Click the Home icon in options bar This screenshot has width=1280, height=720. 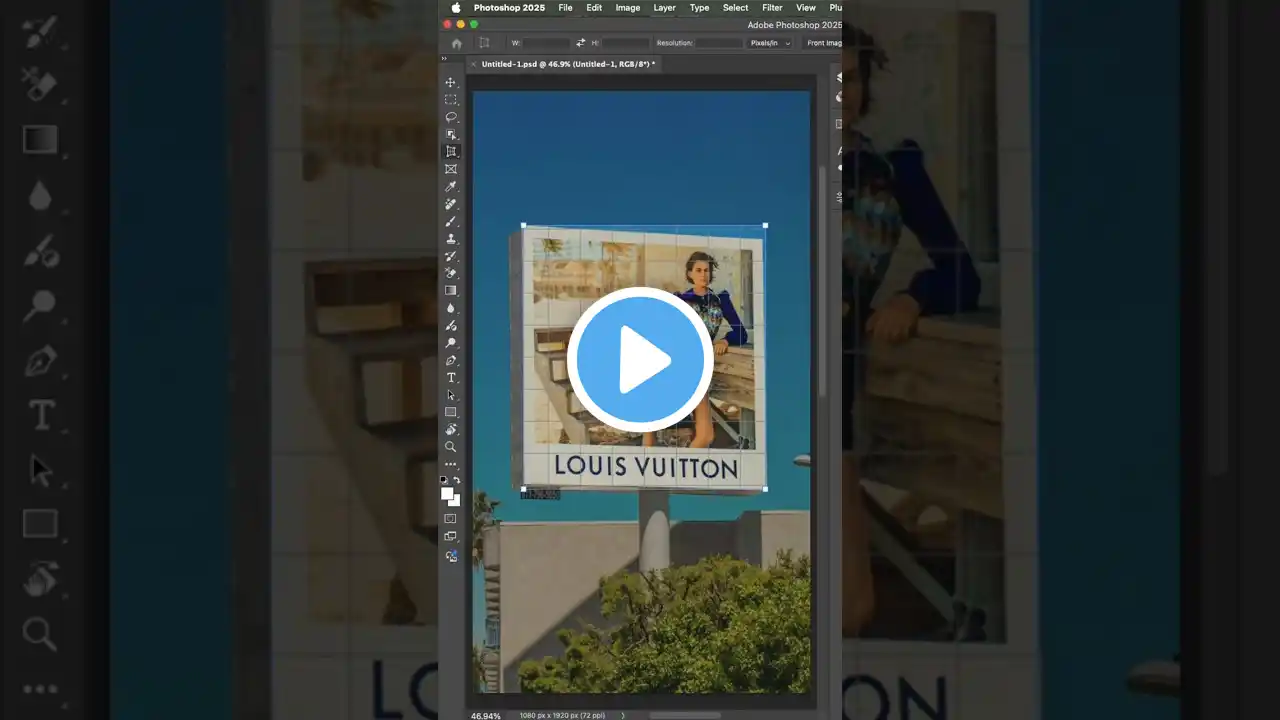(x=457, y=43)
